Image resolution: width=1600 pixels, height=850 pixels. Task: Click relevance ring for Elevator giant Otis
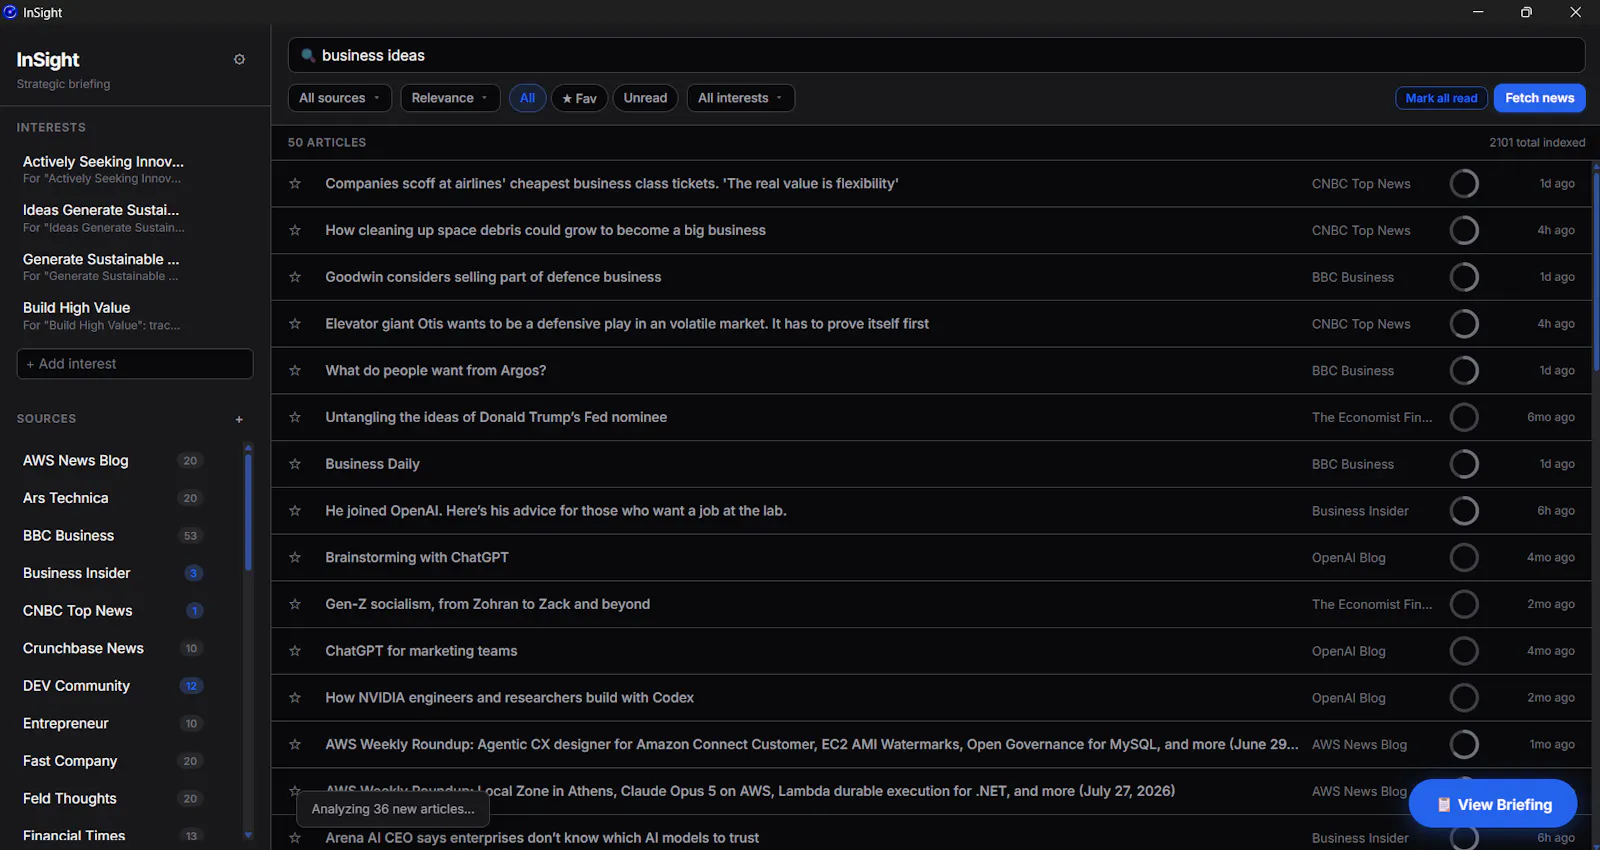pyautogui.click(x=1464, y=324)
